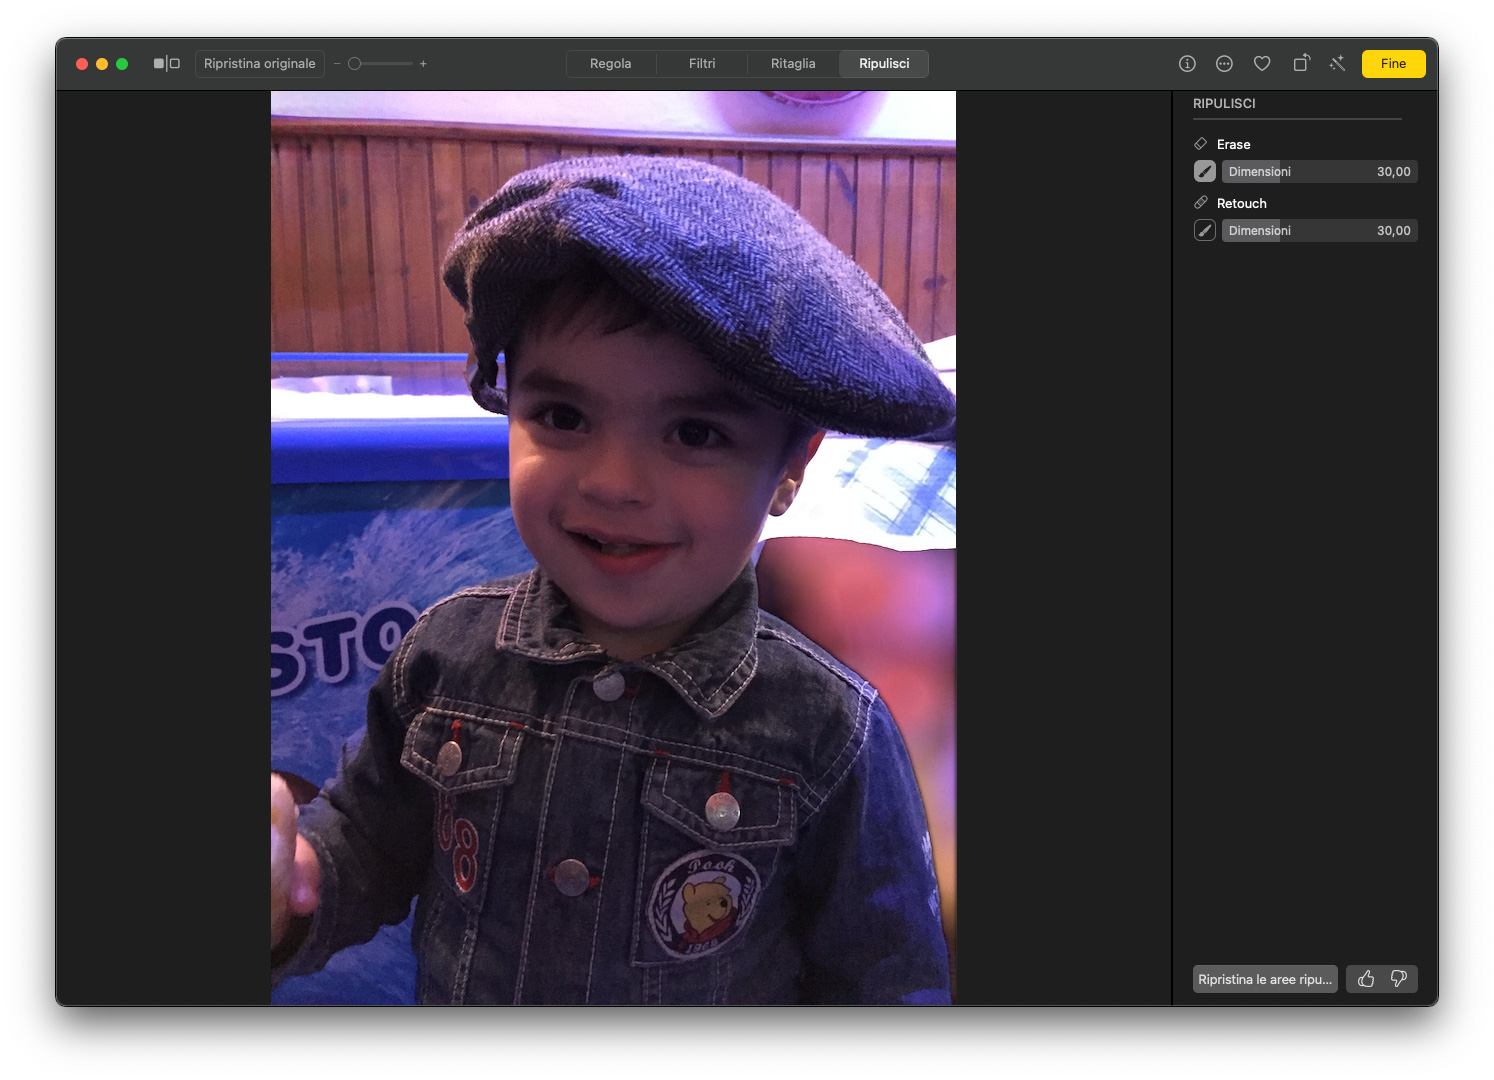The width and height of the screenshot is (1494, 1080).
Task: Open the photo info panel
Action: pos(1187,64)
